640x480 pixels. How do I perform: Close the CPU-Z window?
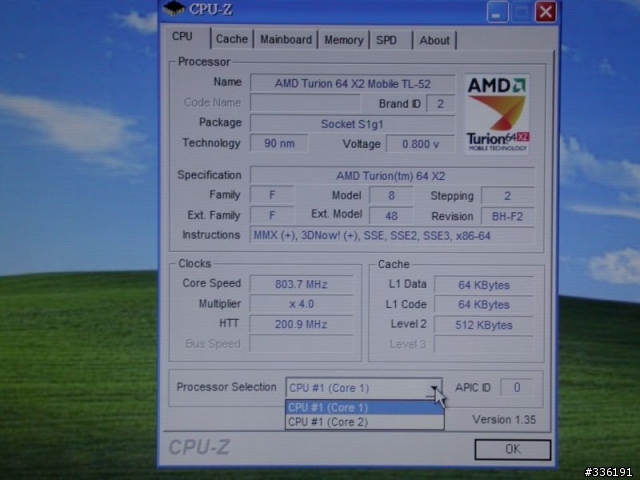click(x=546, y=11)
